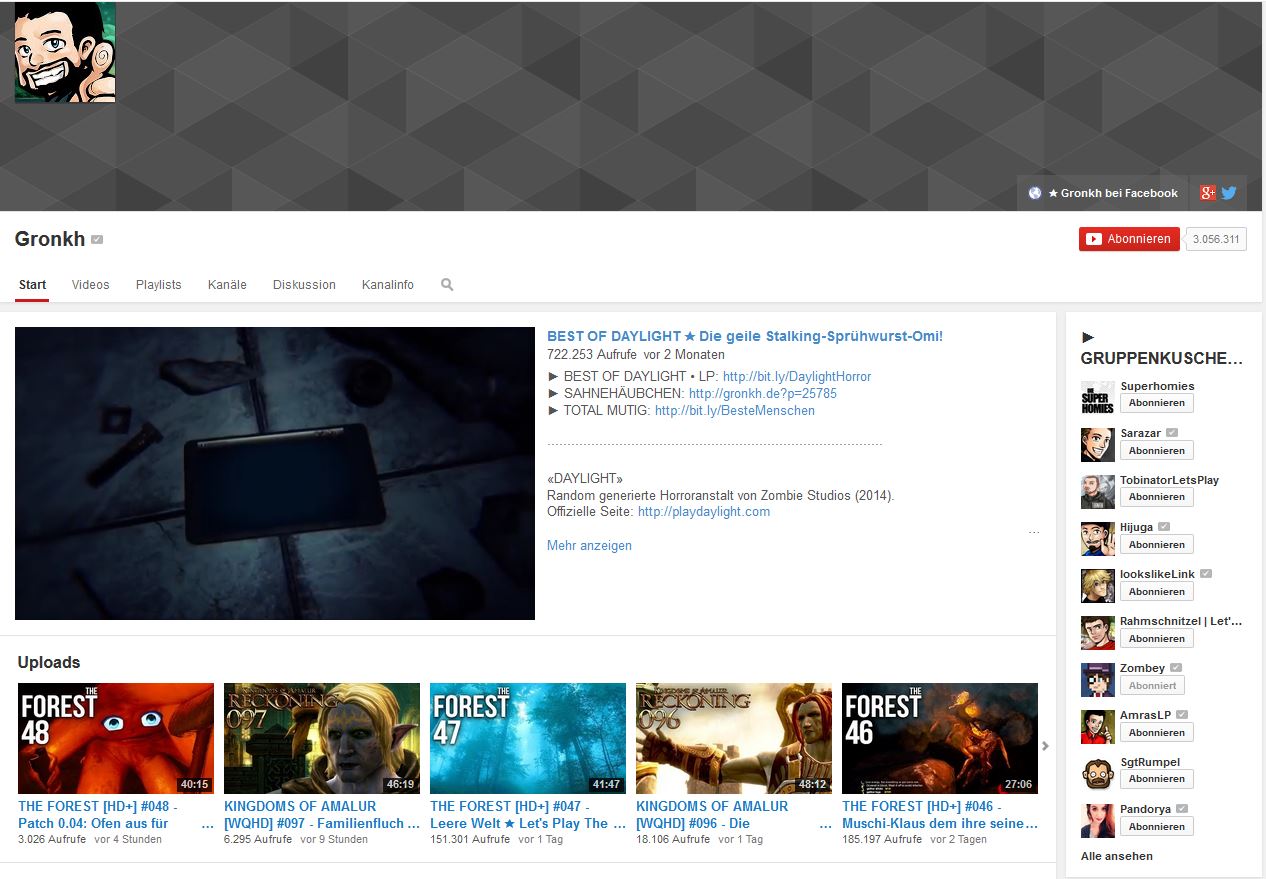1266x879 pixels.
Task: Subscribe to lookslikeLink channel
Action: click(x=1156, y=592)
